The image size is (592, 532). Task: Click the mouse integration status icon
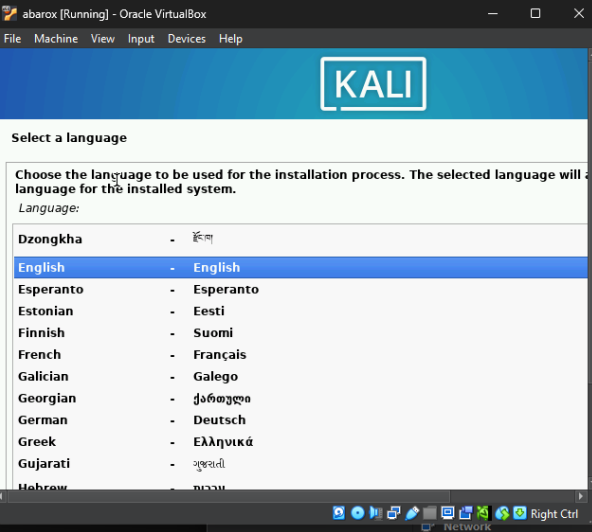502,513
